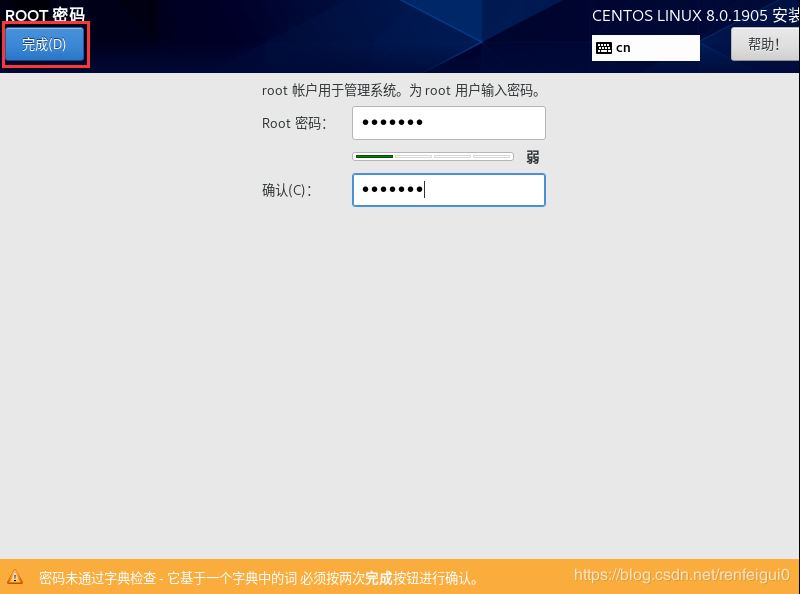The width and height of the screenshot is (800, 594).
Task: Click the keyboard icon beside cn
Action: click(x=603, y=48)
